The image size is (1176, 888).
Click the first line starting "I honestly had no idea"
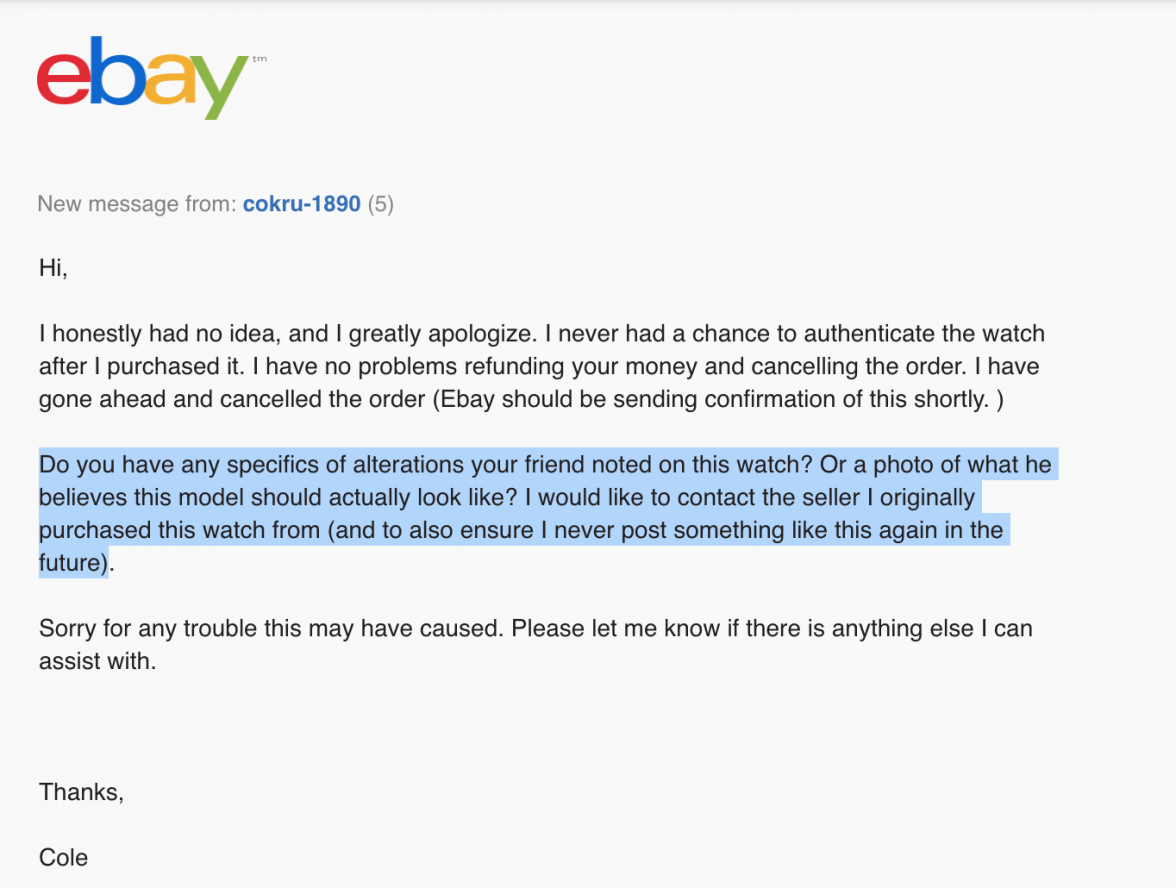[x=542, y=333]
